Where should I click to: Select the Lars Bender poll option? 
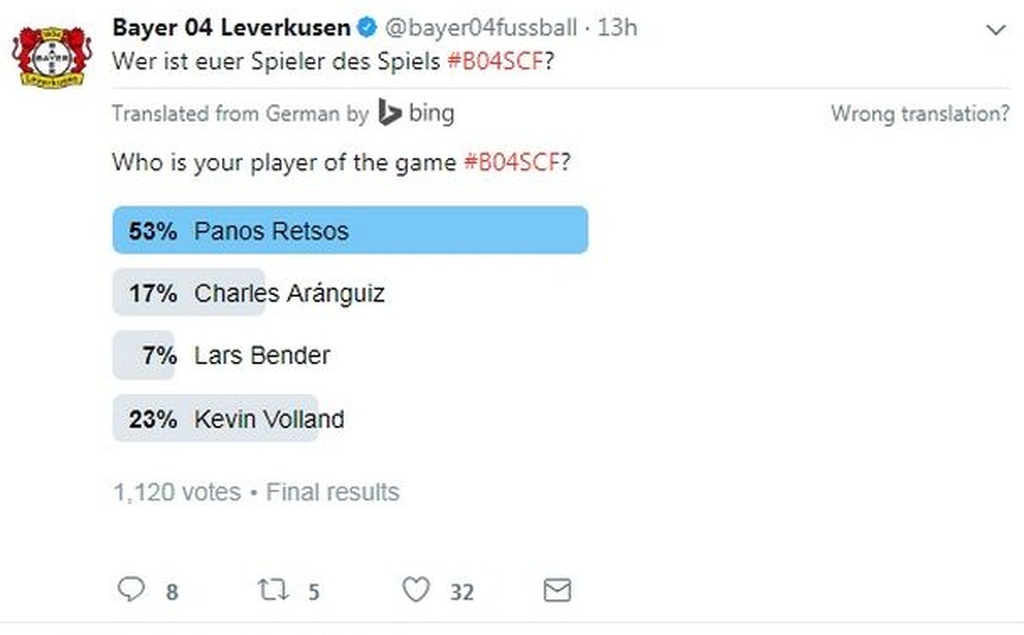coord(262,355)
